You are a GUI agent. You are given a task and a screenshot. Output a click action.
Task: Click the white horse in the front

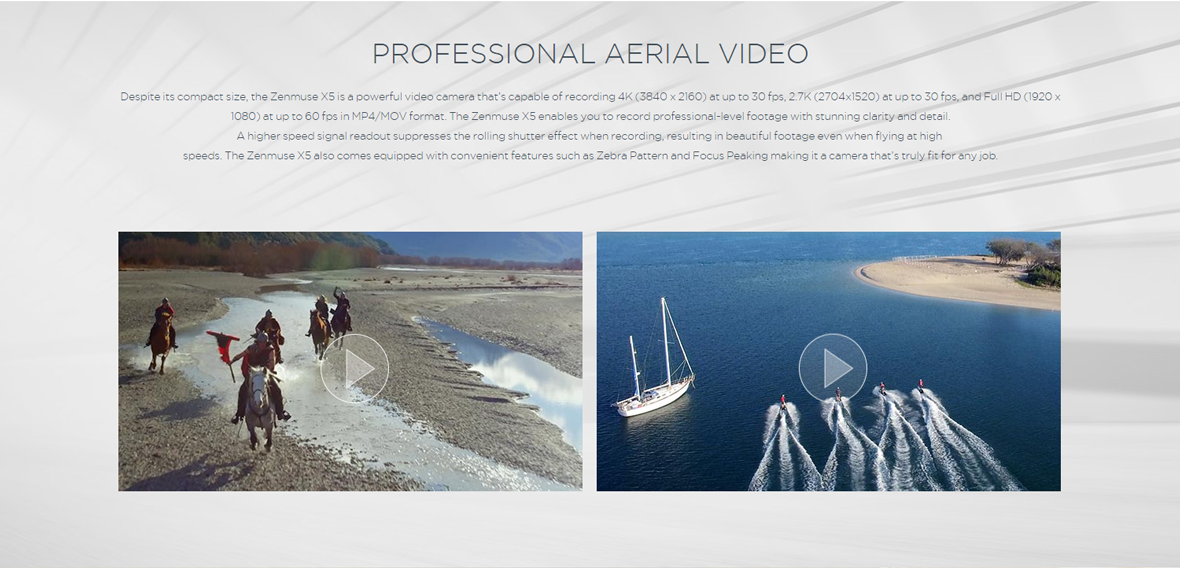tap(260, 405)
